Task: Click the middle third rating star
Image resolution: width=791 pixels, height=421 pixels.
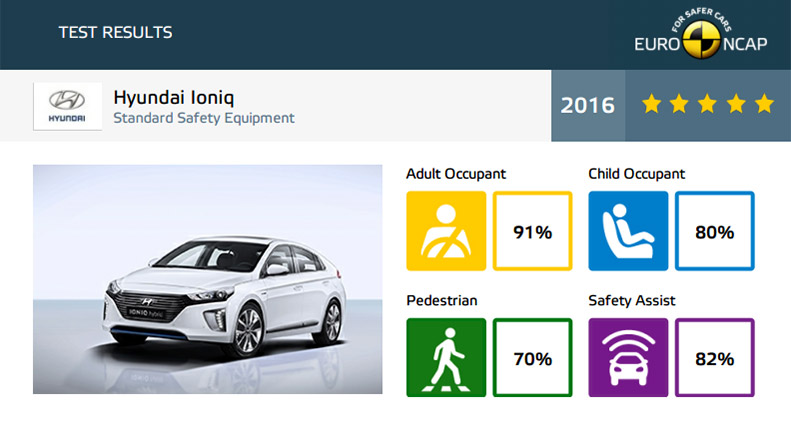Action: (x=707, y=104)
